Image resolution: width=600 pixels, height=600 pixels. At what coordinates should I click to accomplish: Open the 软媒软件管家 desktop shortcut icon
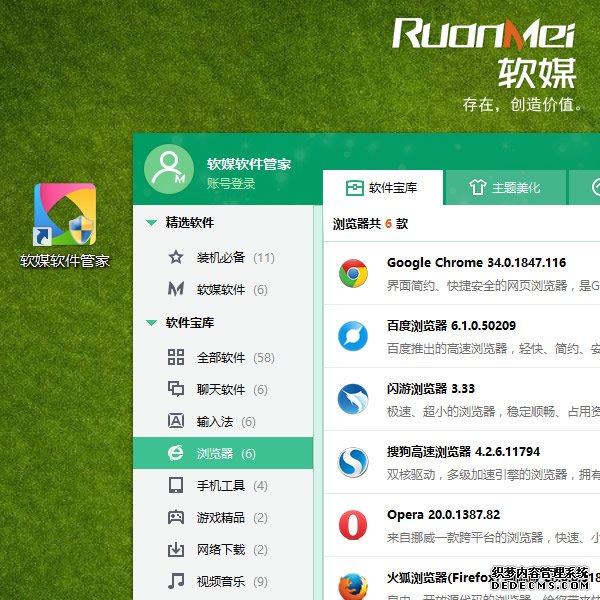pos(65,214)
